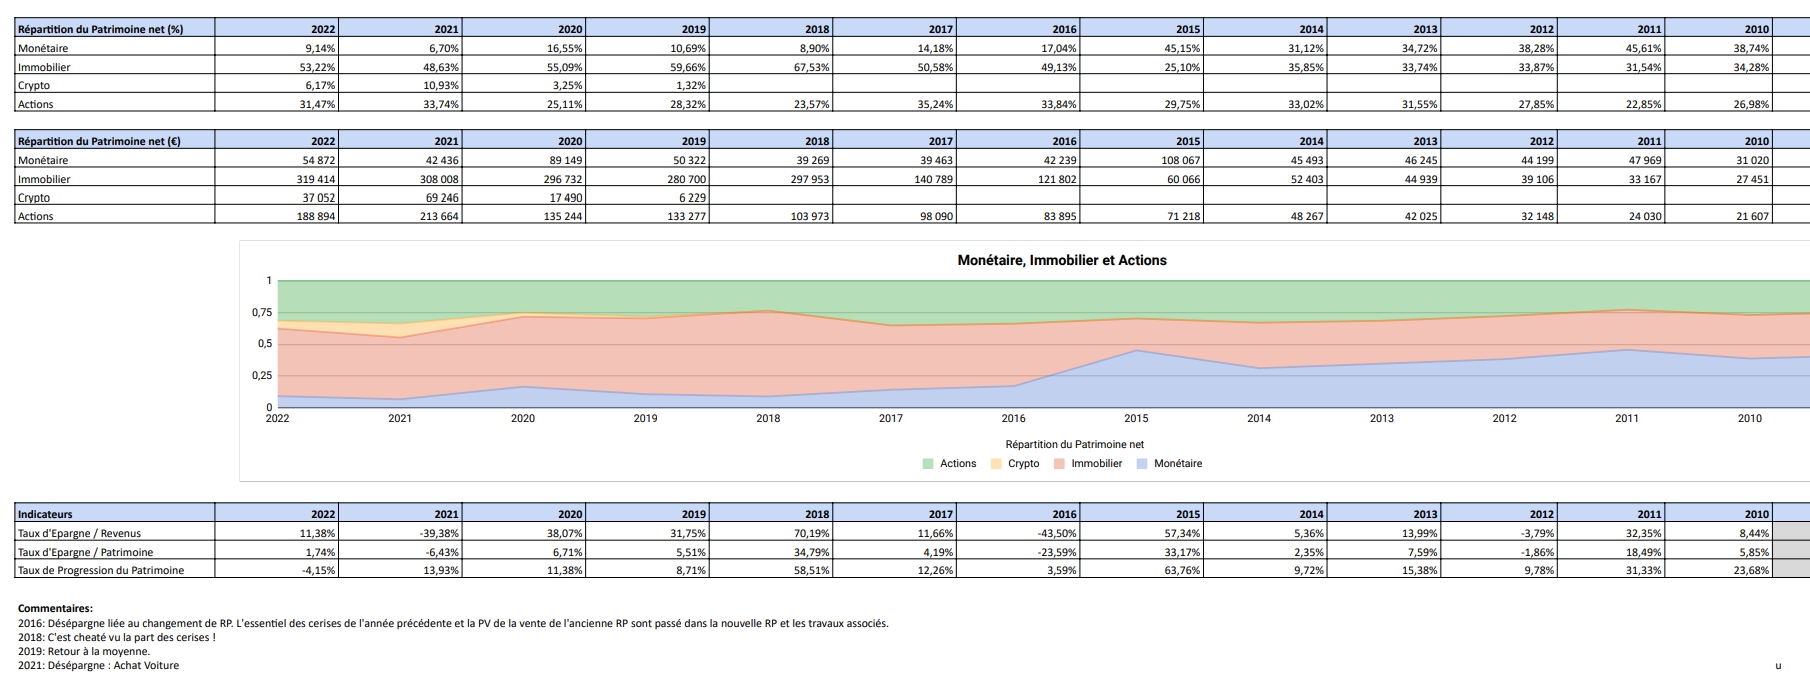Select the Monétaire row label in the % table
1810x678 pixels.
pos(114,48)
